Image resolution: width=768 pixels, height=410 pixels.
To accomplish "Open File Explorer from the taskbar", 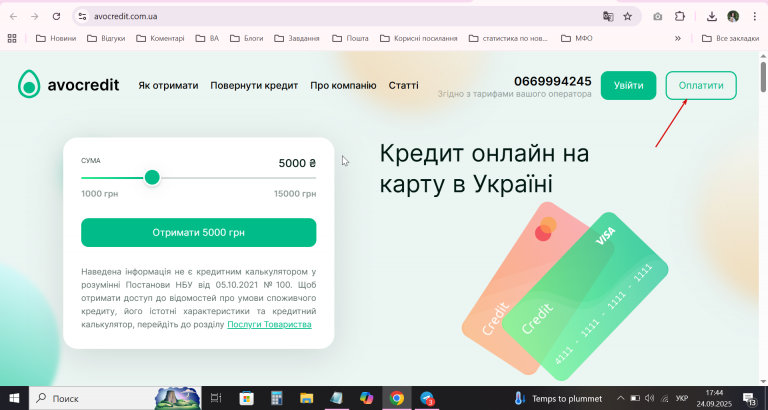I will 307,398.
